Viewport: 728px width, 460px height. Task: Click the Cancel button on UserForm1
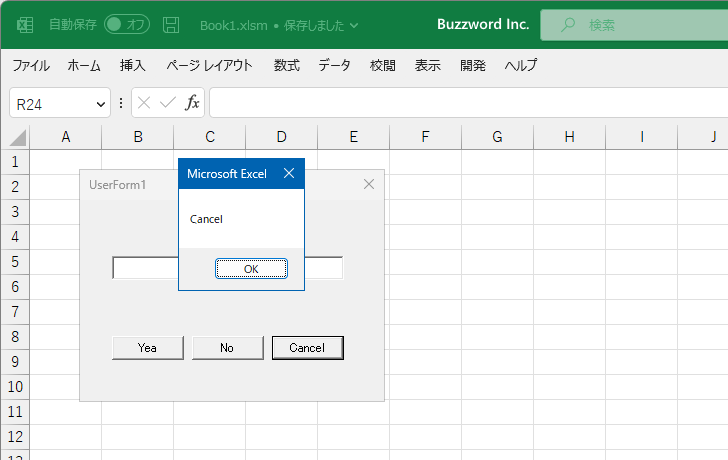point(307,348)
